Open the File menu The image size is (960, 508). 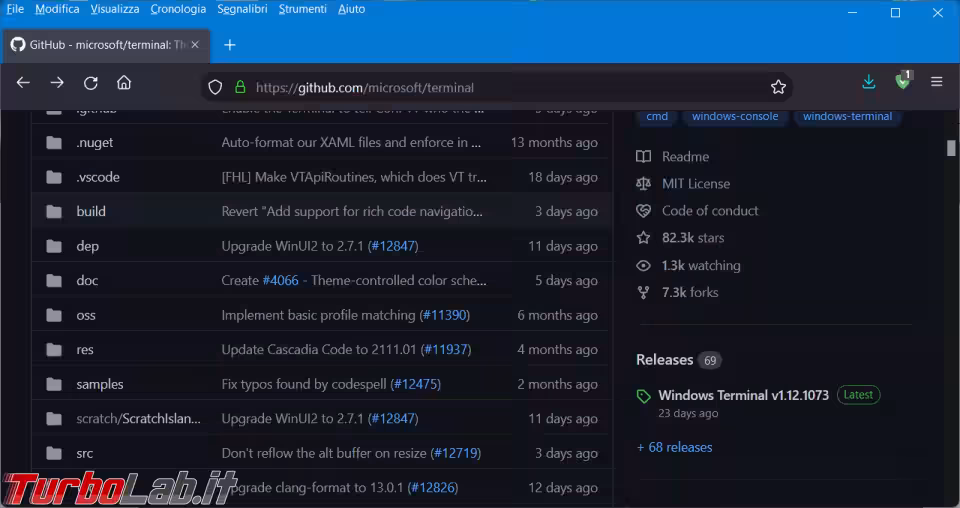pyautogui.click(x=15, y=9)
